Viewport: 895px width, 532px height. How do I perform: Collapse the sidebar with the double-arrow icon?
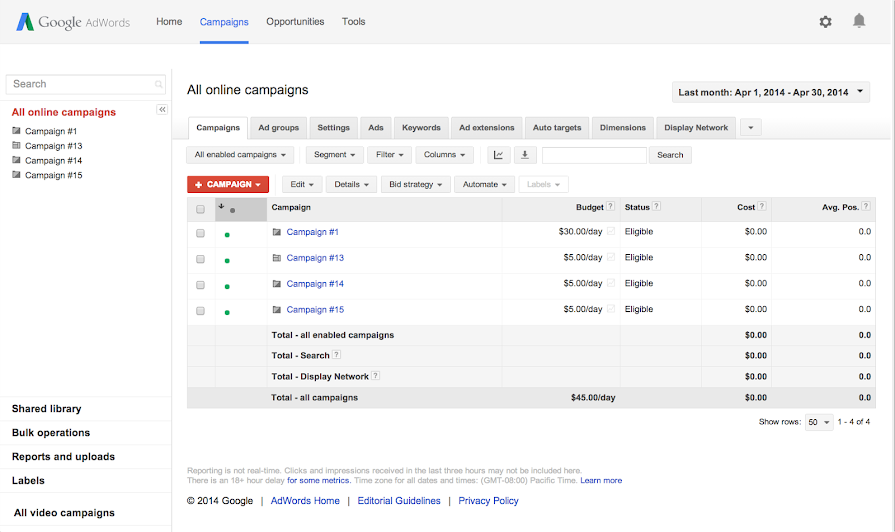tap(162, 109)
